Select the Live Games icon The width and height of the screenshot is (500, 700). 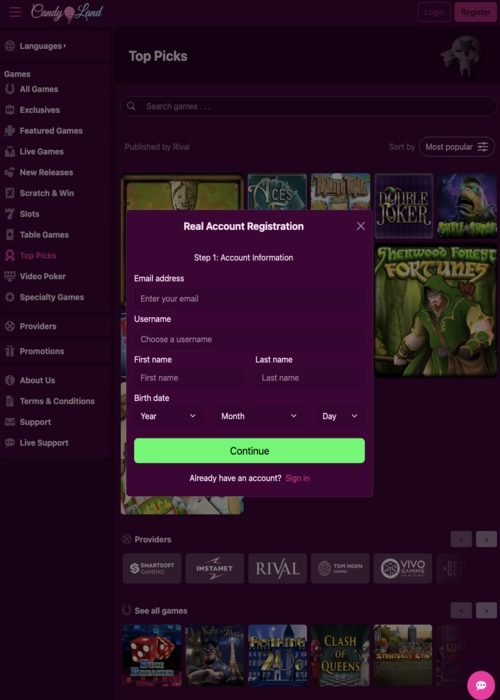click(x=10, y=151)
